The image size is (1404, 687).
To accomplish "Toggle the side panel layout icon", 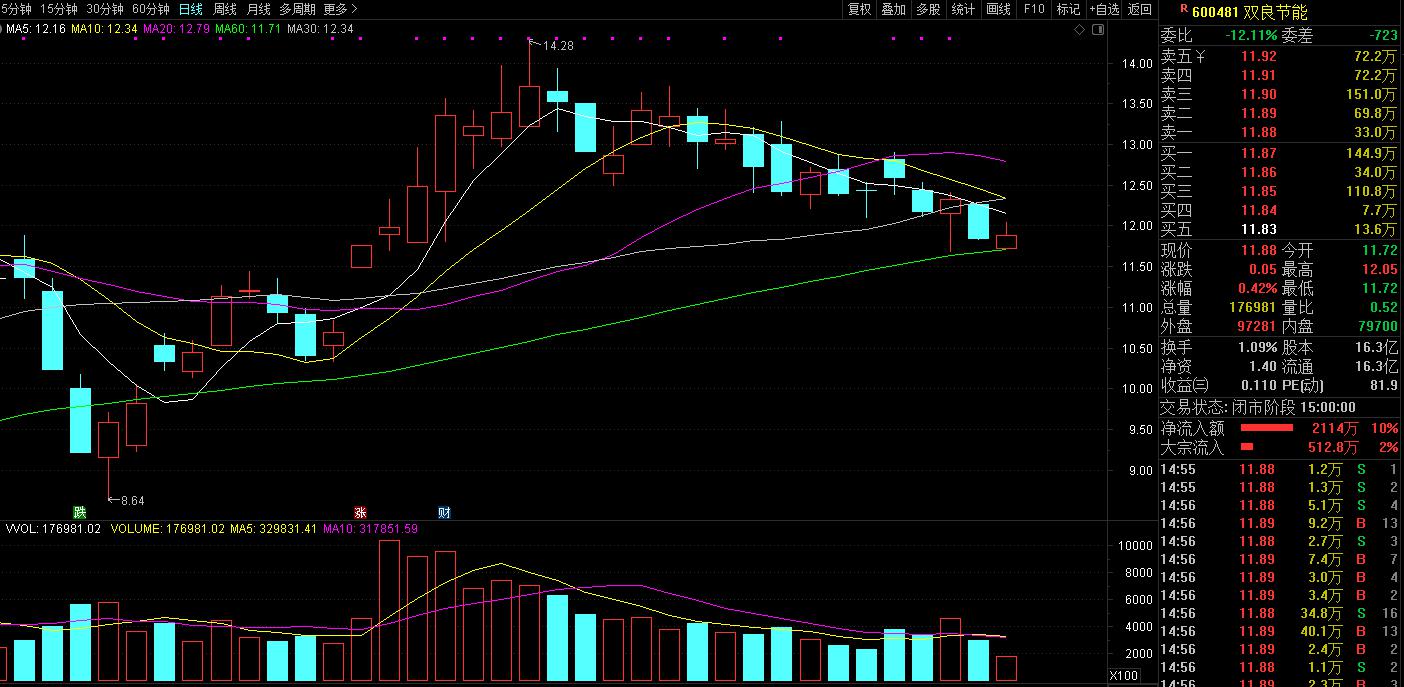I will 1099,30.
